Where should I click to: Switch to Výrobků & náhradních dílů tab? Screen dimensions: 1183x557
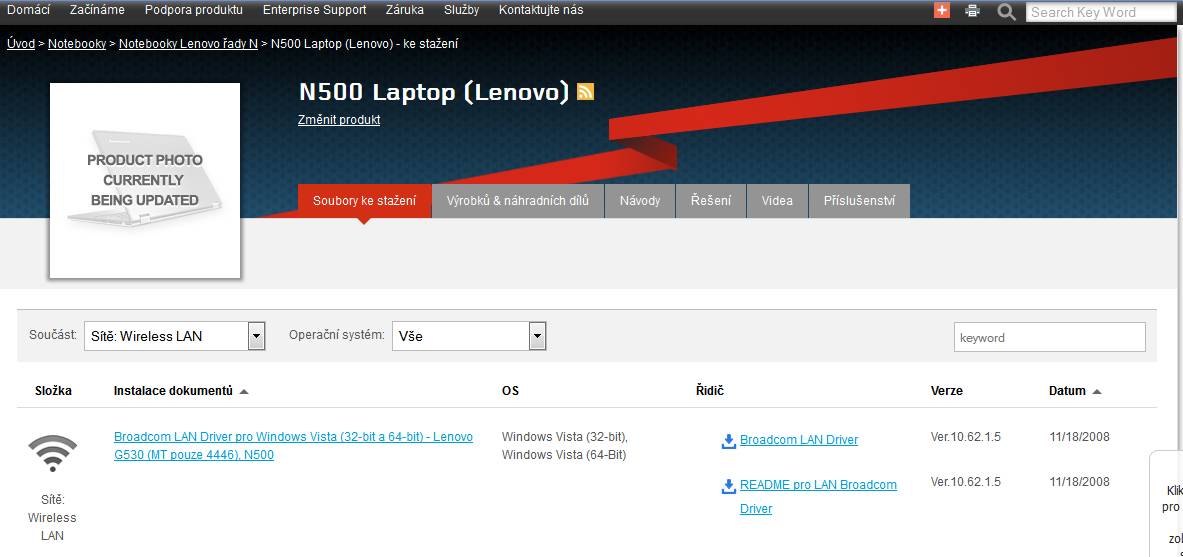click(x=518, y=201)
